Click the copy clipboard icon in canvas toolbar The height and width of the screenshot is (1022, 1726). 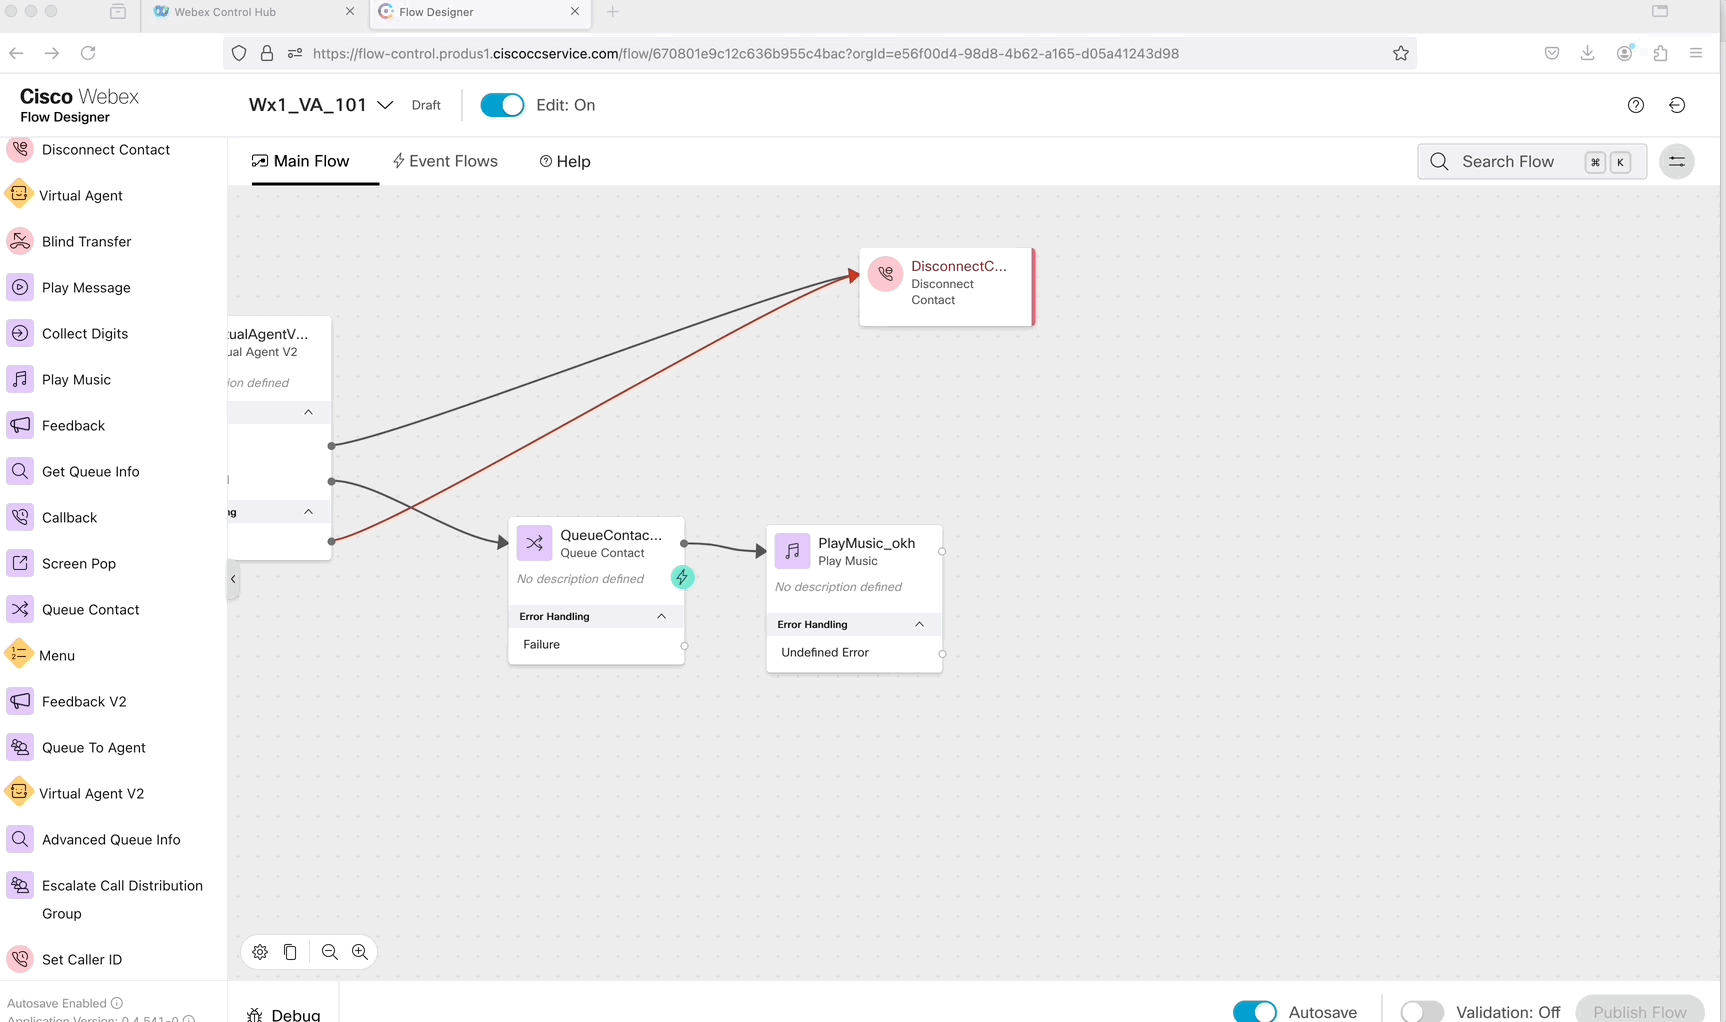click(x=290, y=952)
